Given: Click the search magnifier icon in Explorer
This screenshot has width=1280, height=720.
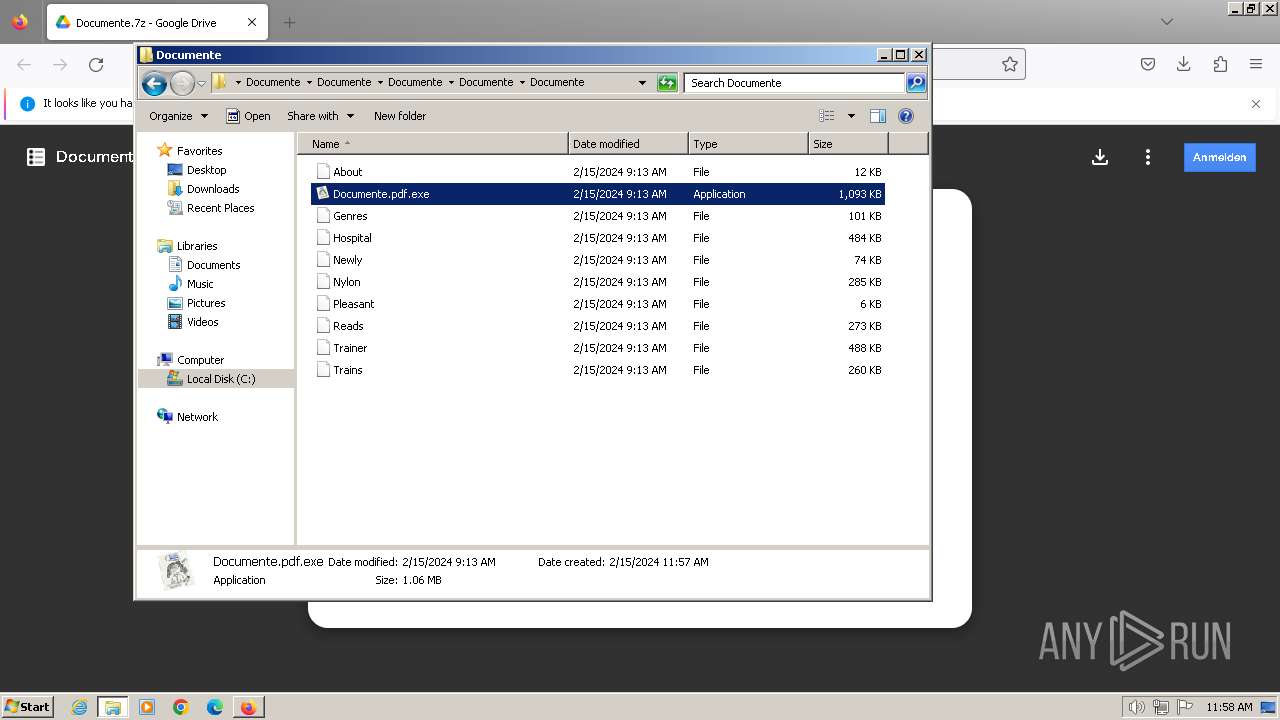Looking at the screenshot, I should [915, 83].
